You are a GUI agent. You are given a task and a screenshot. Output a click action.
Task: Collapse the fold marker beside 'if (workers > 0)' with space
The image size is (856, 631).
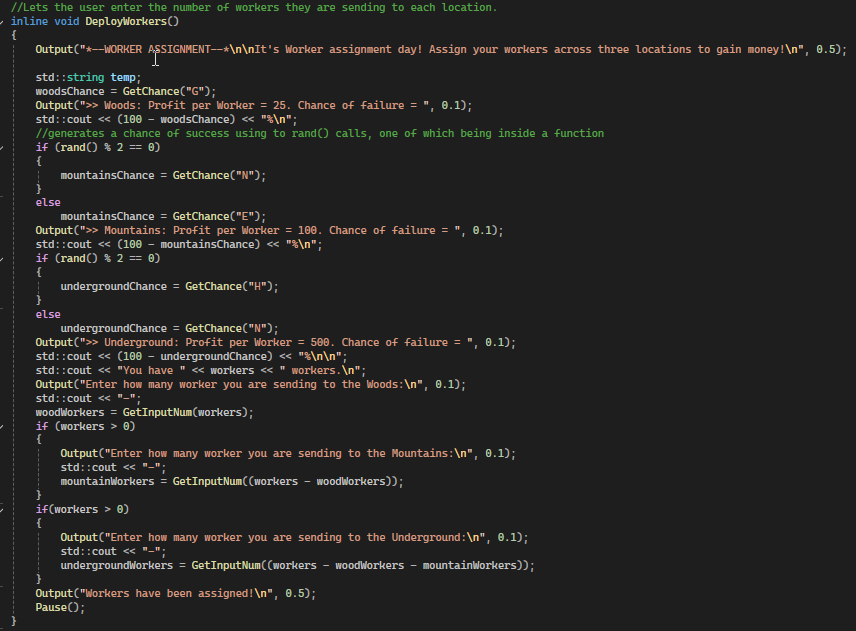pos(2,426)
